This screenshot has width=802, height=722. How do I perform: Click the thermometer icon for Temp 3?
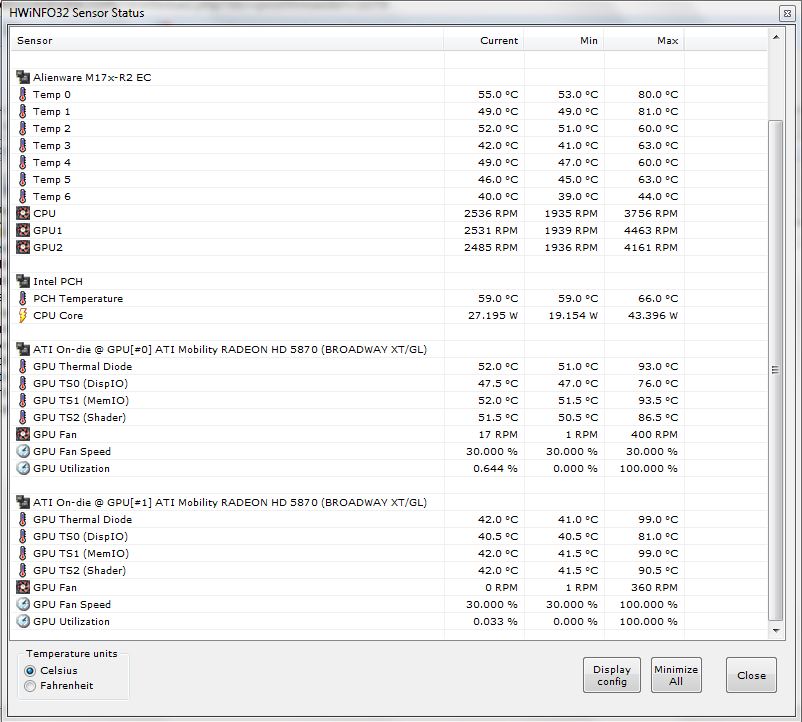coord(23,145)
